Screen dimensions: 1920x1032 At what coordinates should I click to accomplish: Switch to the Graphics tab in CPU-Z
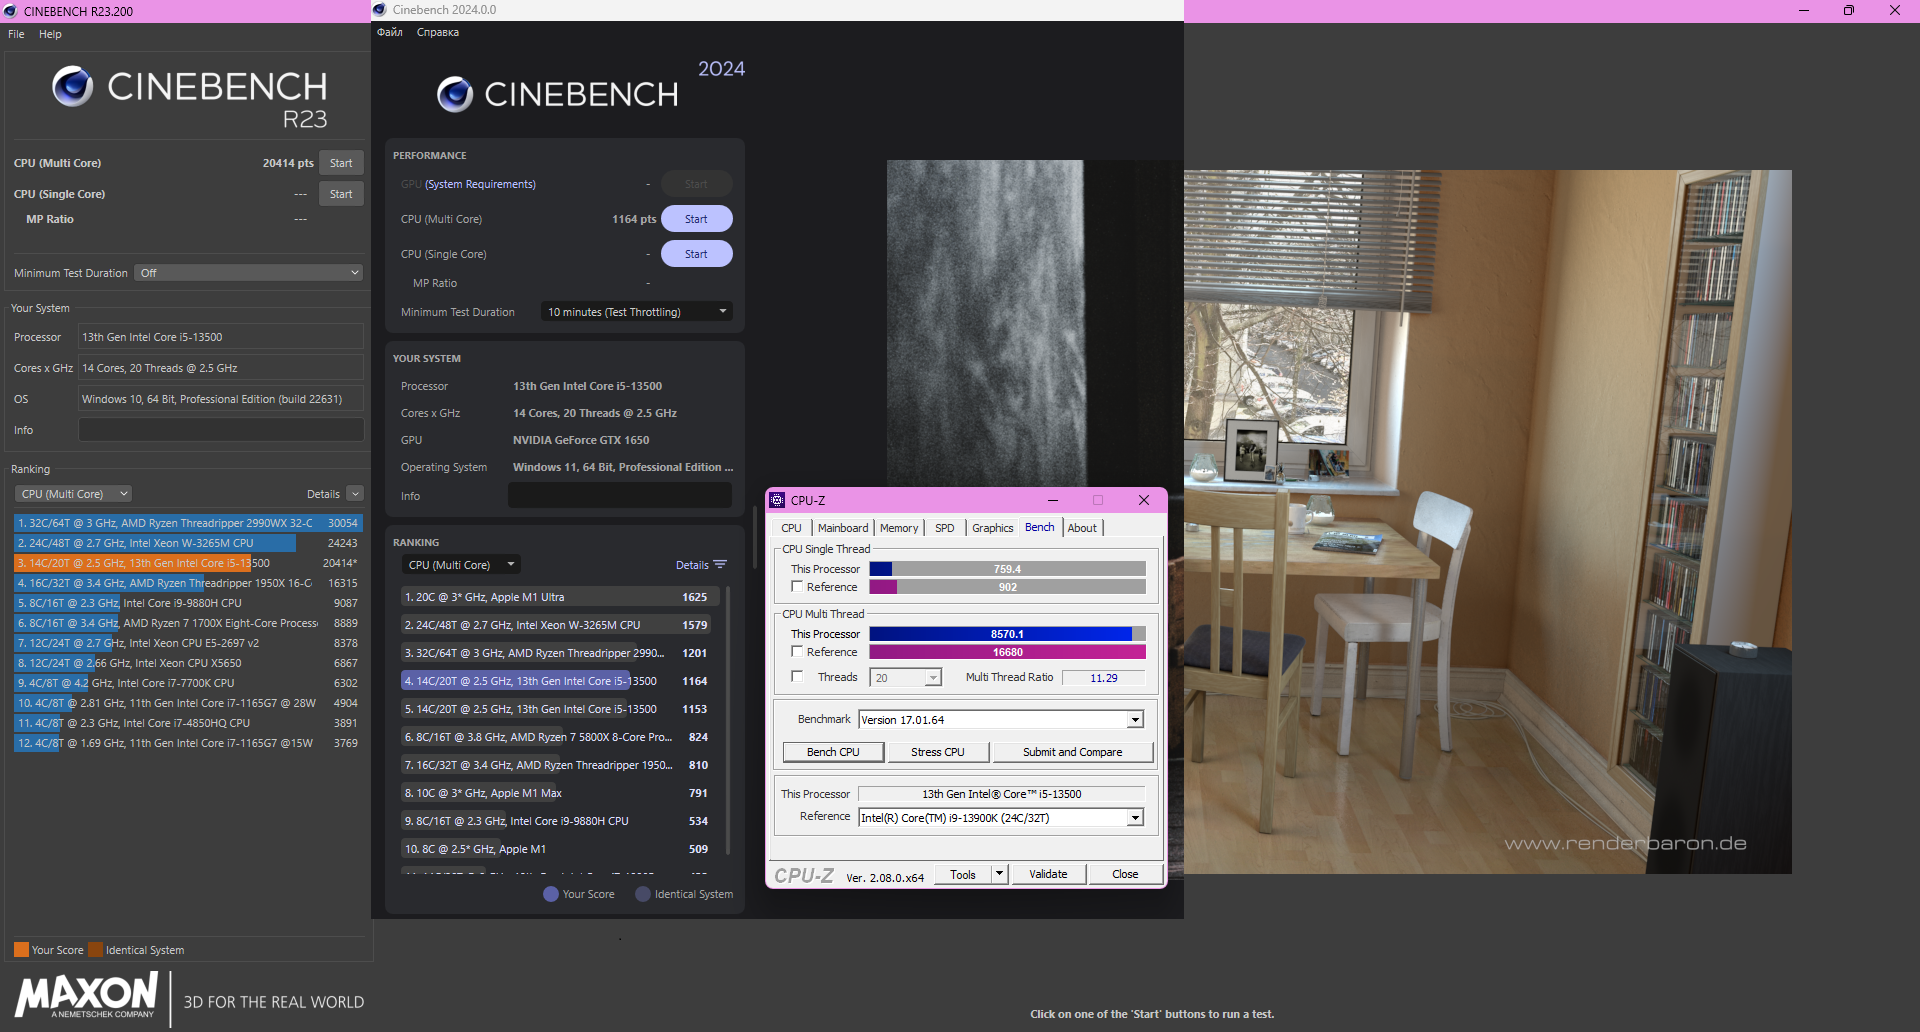point(993,528)
